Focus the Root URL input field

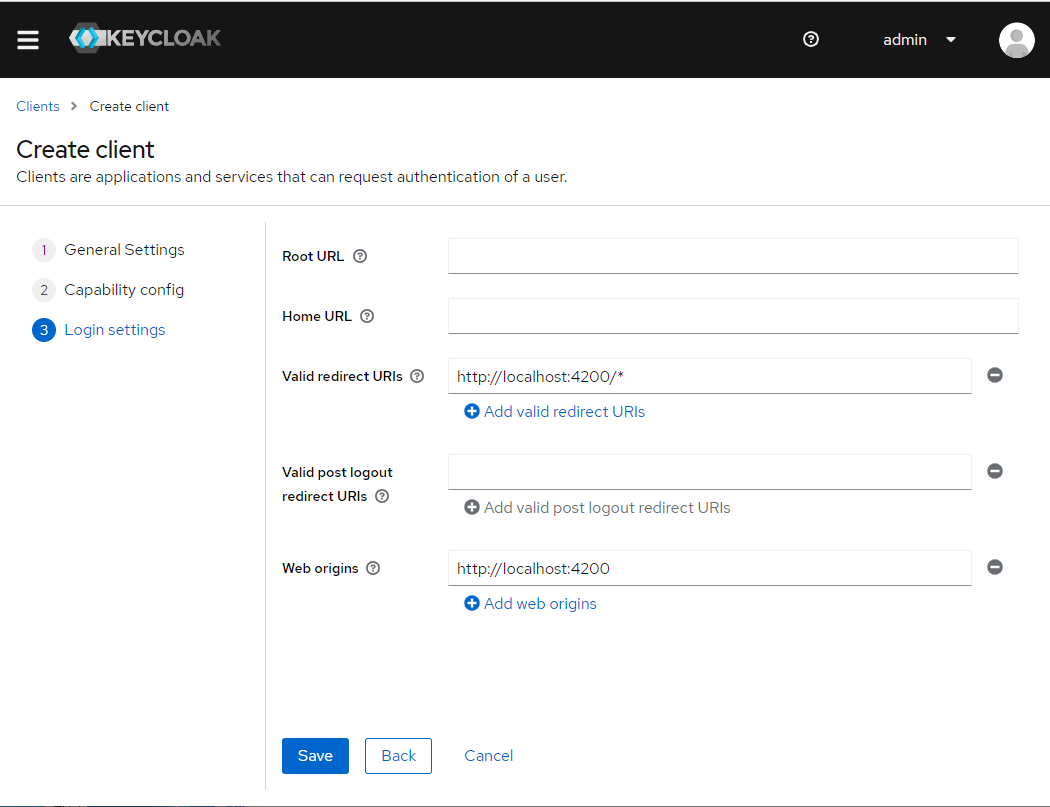pyautogui.click(x=733, y=256)
